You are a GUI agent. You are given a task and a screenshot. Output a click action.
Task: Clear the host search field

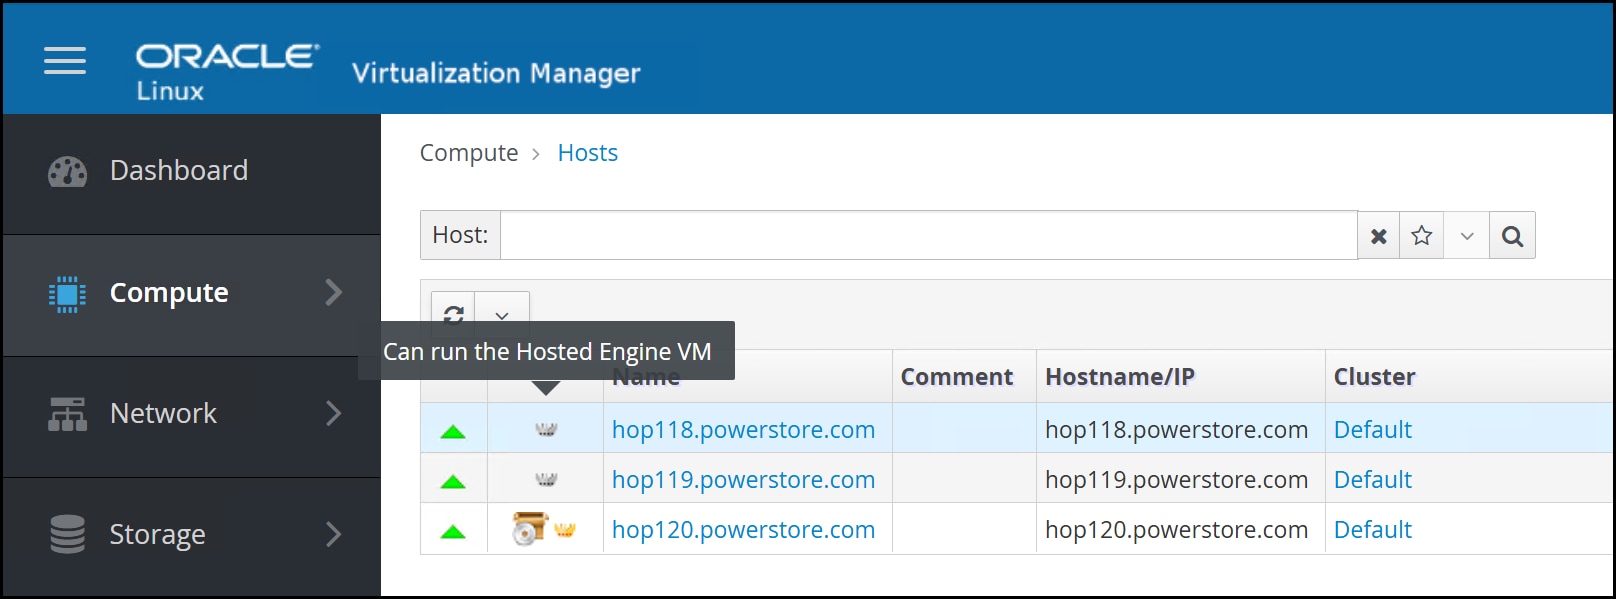tap(1379, 236)
